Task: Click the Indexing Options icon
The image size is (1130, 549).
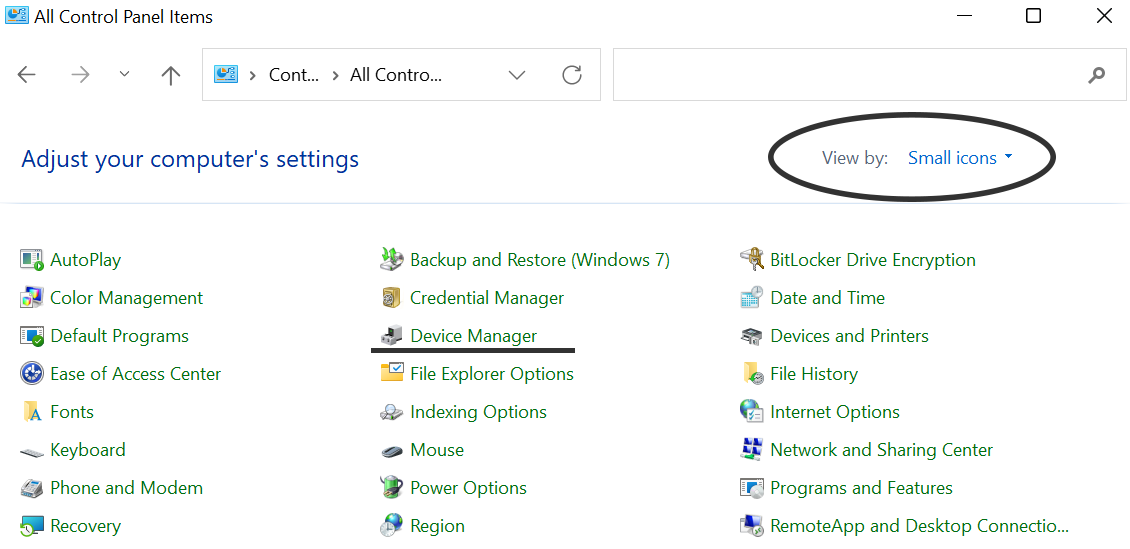Action: click(x=391, y=412)
